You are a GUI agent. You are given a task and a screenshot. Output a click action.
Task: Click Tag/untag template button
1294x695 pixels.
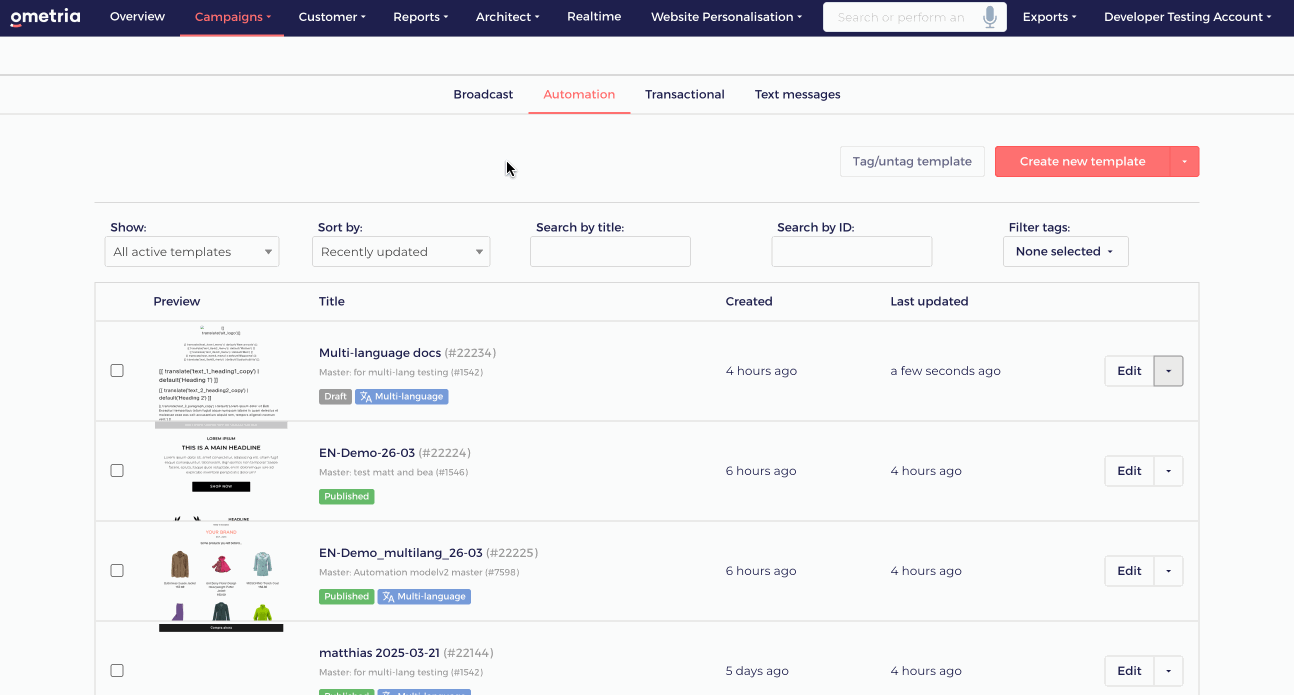(912, 162)
